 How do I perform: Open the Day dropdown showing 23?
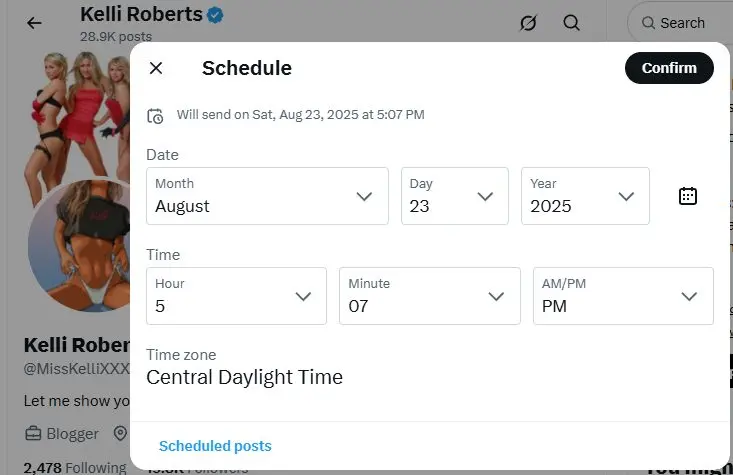tap(454, 196)
